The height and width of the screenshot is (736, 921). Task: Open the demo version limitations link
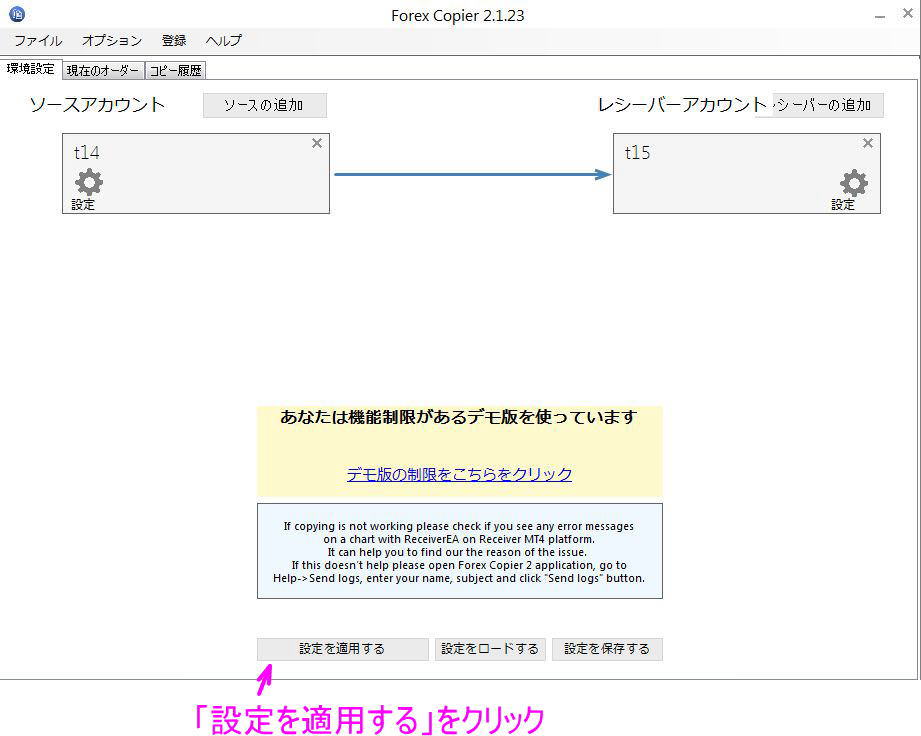(458, 474)
